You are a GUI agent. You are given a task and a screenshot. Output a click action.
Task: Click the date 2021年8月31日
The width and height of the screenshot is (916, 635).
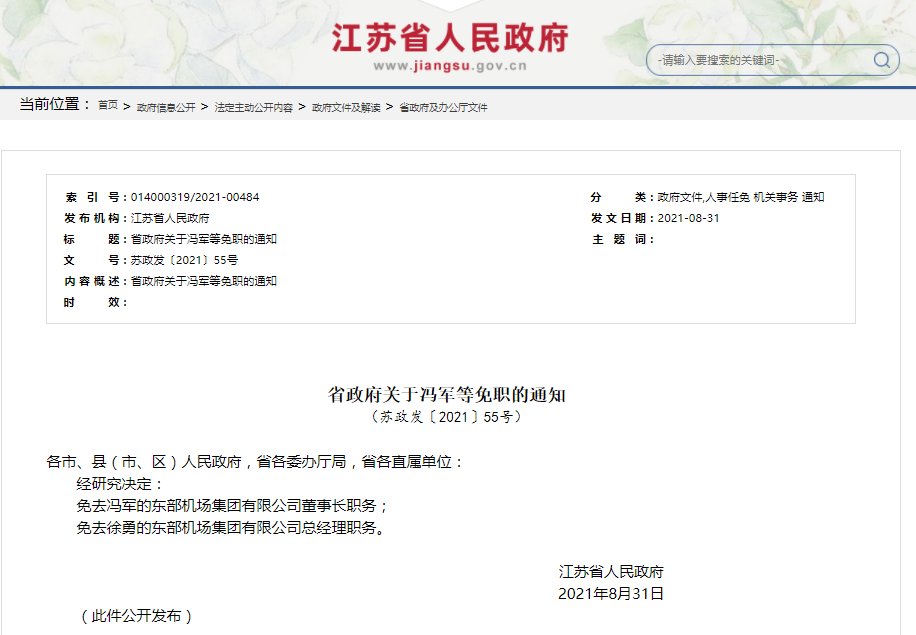pos(611,594)
